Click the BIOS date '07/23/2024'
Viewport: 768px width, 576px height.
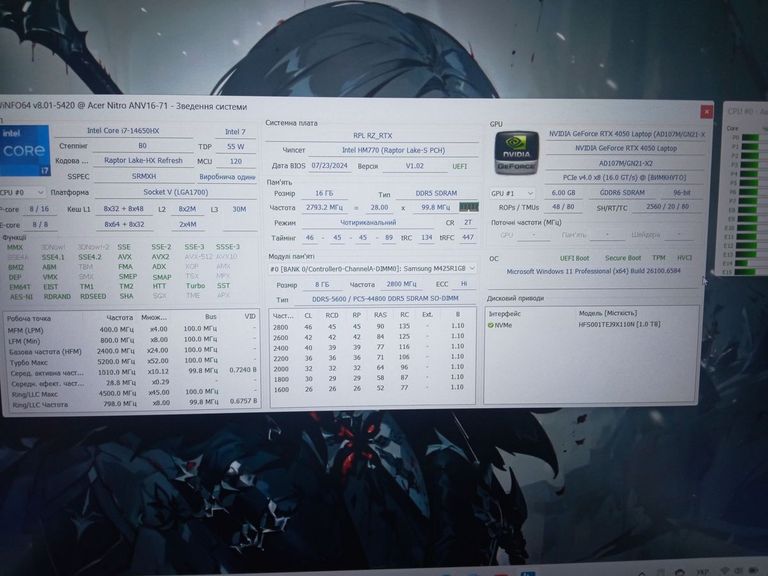tap(329, 166)
